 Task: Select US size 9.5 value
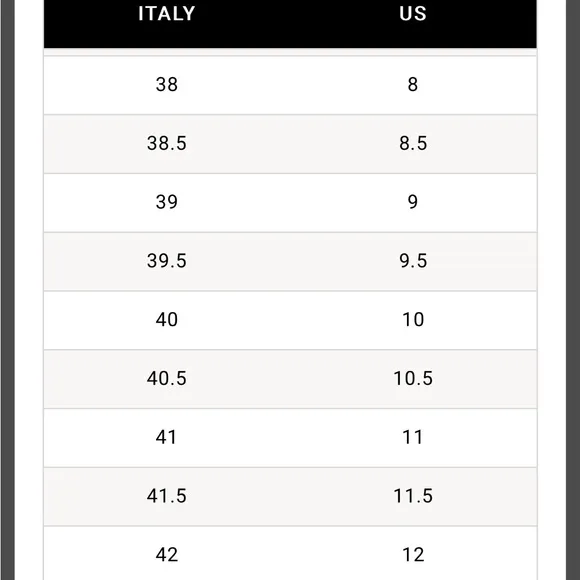413,261
